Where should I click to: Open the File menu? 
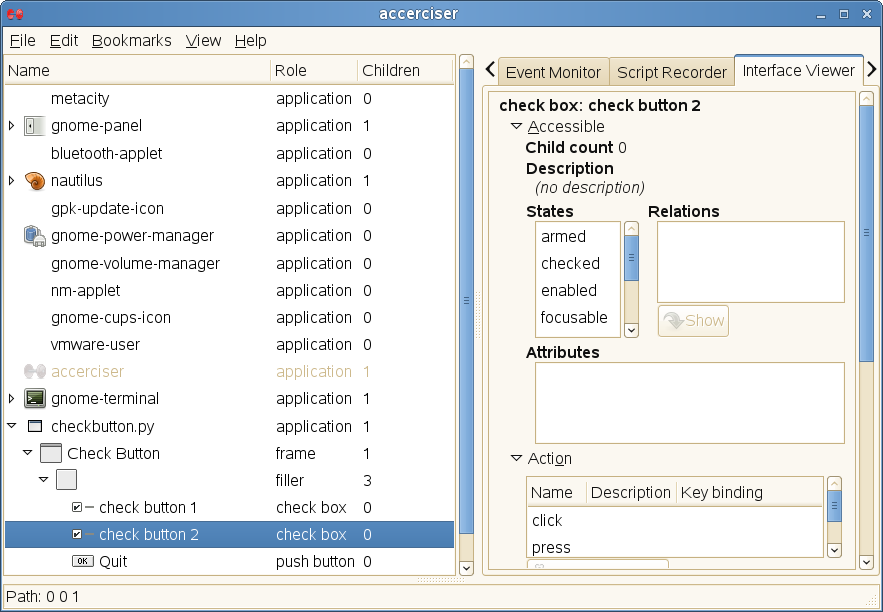click(23, 41)
